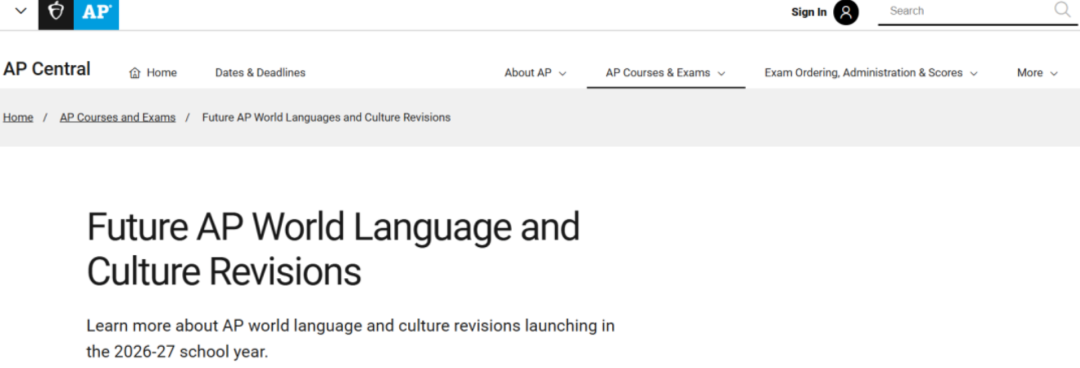Click AP Courses and Exams breadcrumb link
The height and width of the screenshot is (368, 1080).
(x=118, y=117)
